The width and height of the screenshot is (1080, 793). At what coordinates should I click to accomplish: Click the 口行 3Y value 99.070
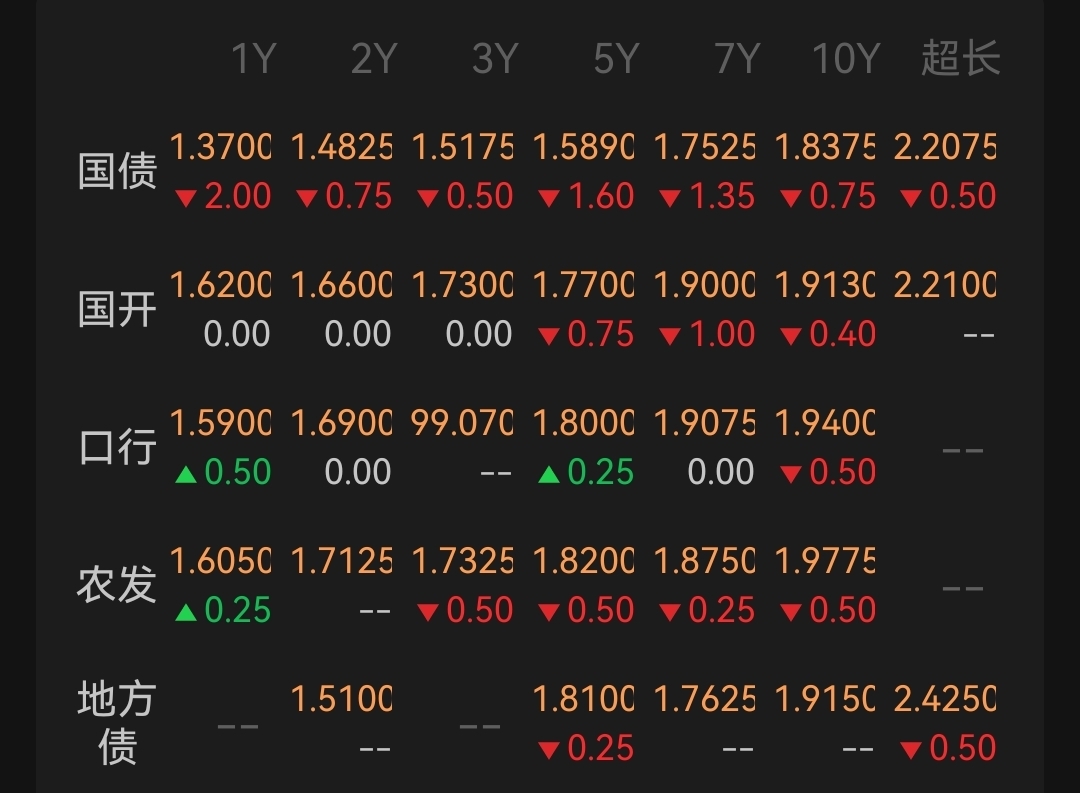pos(462,424)
